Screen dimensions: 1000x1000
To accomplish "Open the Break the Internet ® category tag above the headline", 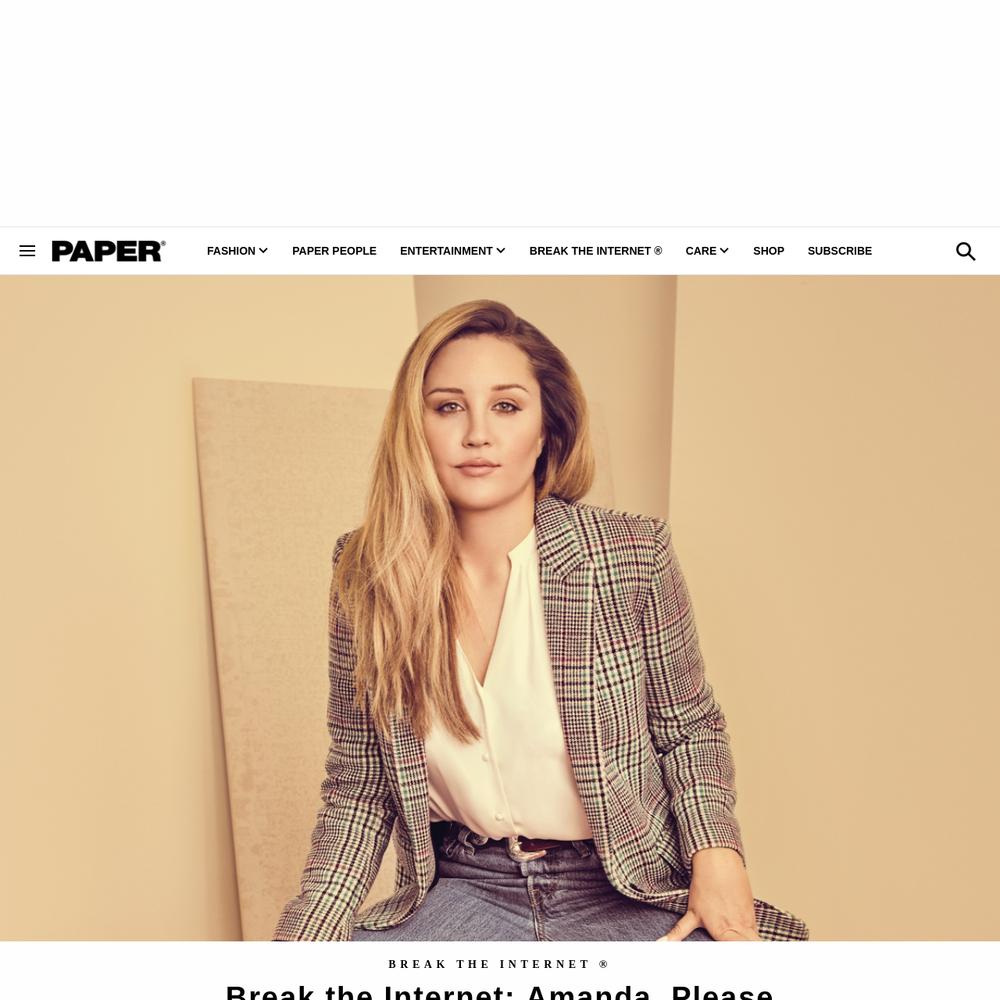I will tap(499, 964).
